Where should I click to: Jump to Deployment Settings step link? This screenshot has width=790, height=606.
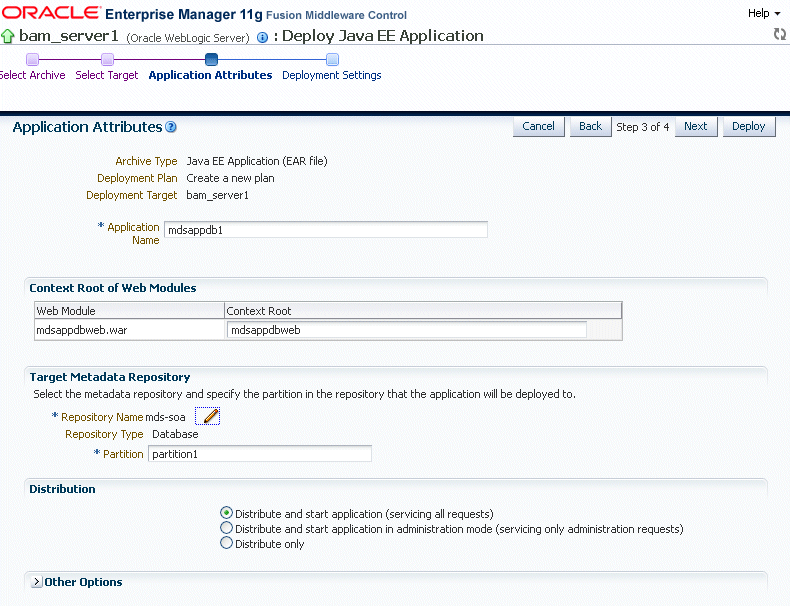332,75
